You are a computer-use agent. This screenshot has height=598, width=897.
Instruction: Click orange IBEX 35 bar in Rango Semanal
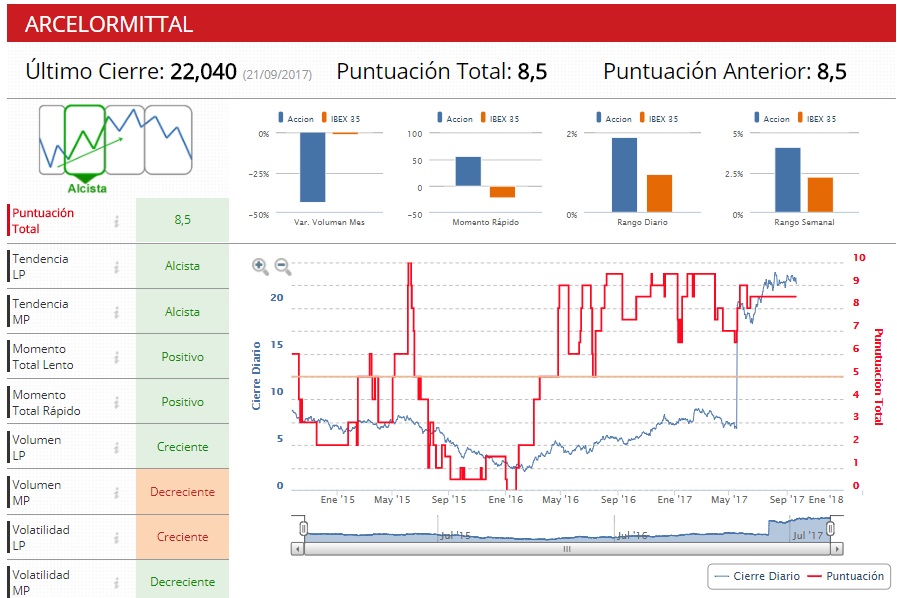(820, 195)
